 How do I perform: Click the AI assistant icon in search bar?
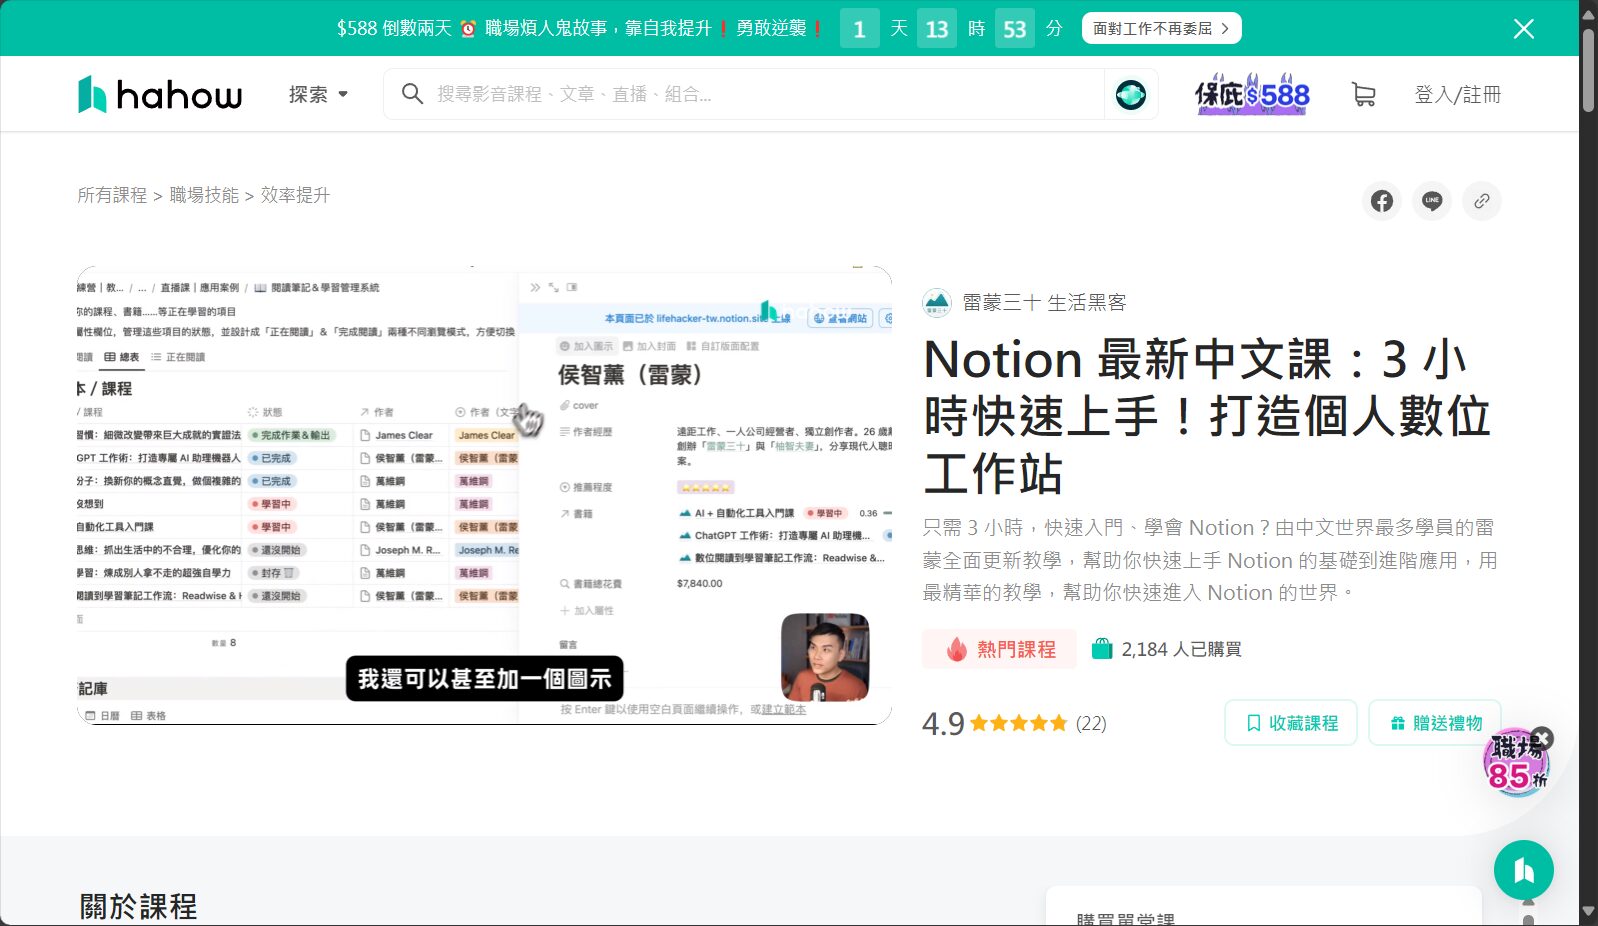pos(1131,94)
